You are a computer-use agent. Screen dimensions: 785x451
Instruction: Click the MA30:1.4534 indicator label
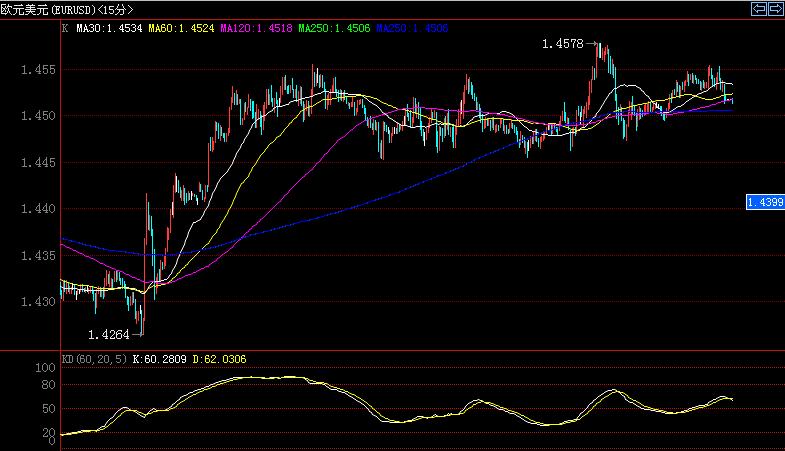tap(109, 29)
